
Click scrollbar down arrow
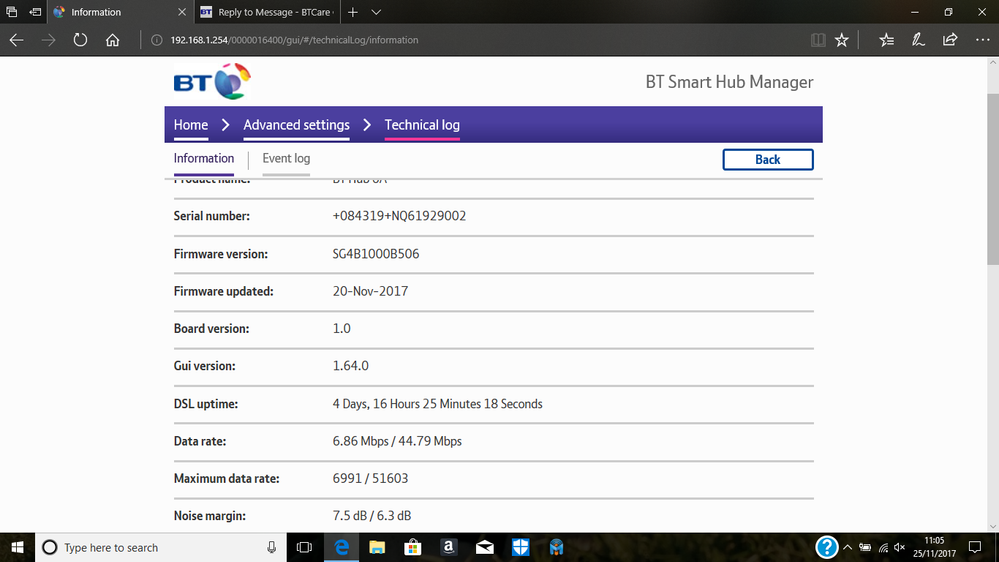[993, 526]
